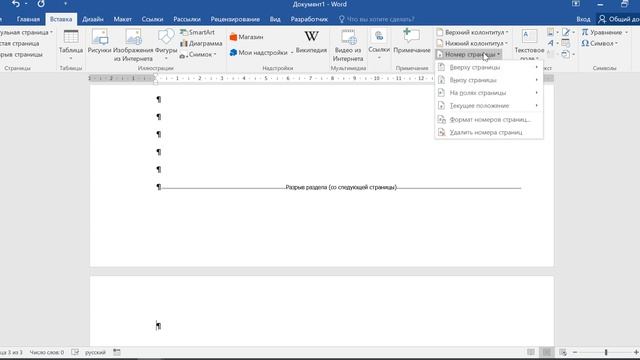
Task: Switch to Print Layout view icon
Action: (x=547, y=352)
